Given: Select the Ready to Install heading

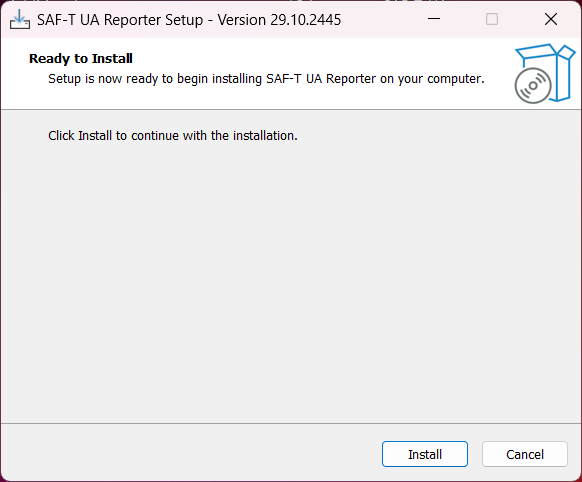Looking at the screenshot, I should click(x=81, y=59).
